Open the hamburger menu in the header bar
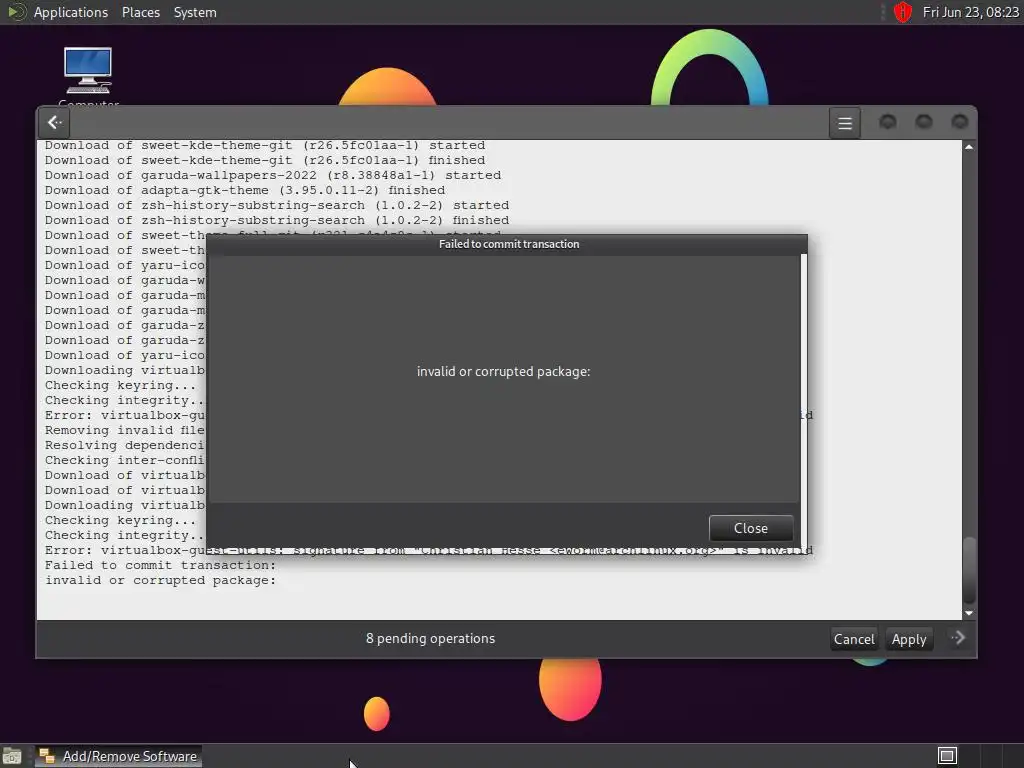This screenshot has height=768, width=1024. tap(844, 123)
